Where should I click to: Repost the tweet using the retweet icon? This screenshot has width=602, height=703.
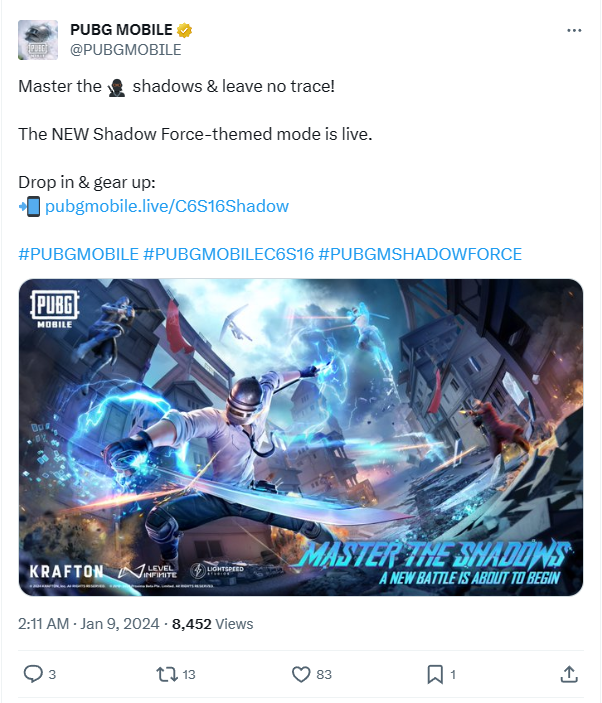167,674
